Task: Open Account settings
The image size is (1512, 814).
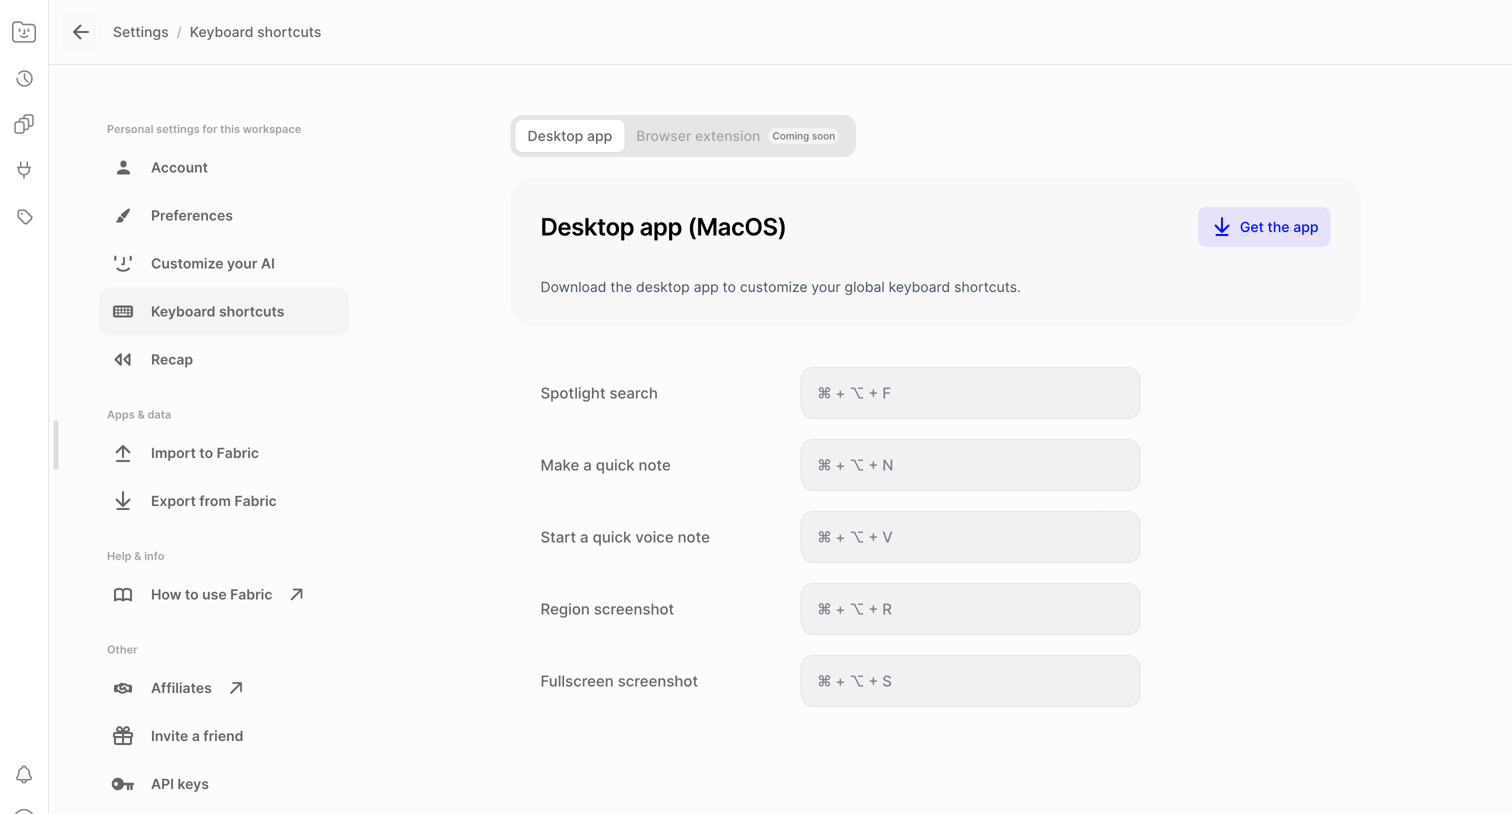Action: (x=224, y=167)
